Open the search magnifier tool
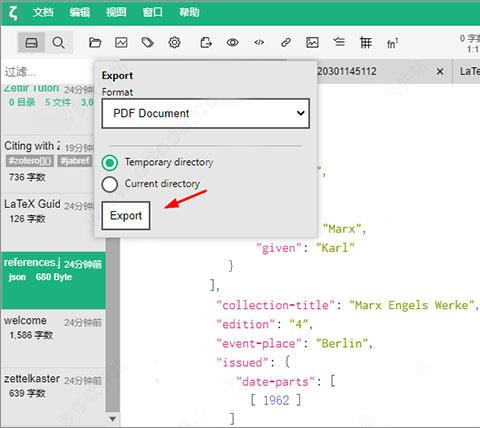480x428 pixels. pyautogui.click(x=58, y=43)
